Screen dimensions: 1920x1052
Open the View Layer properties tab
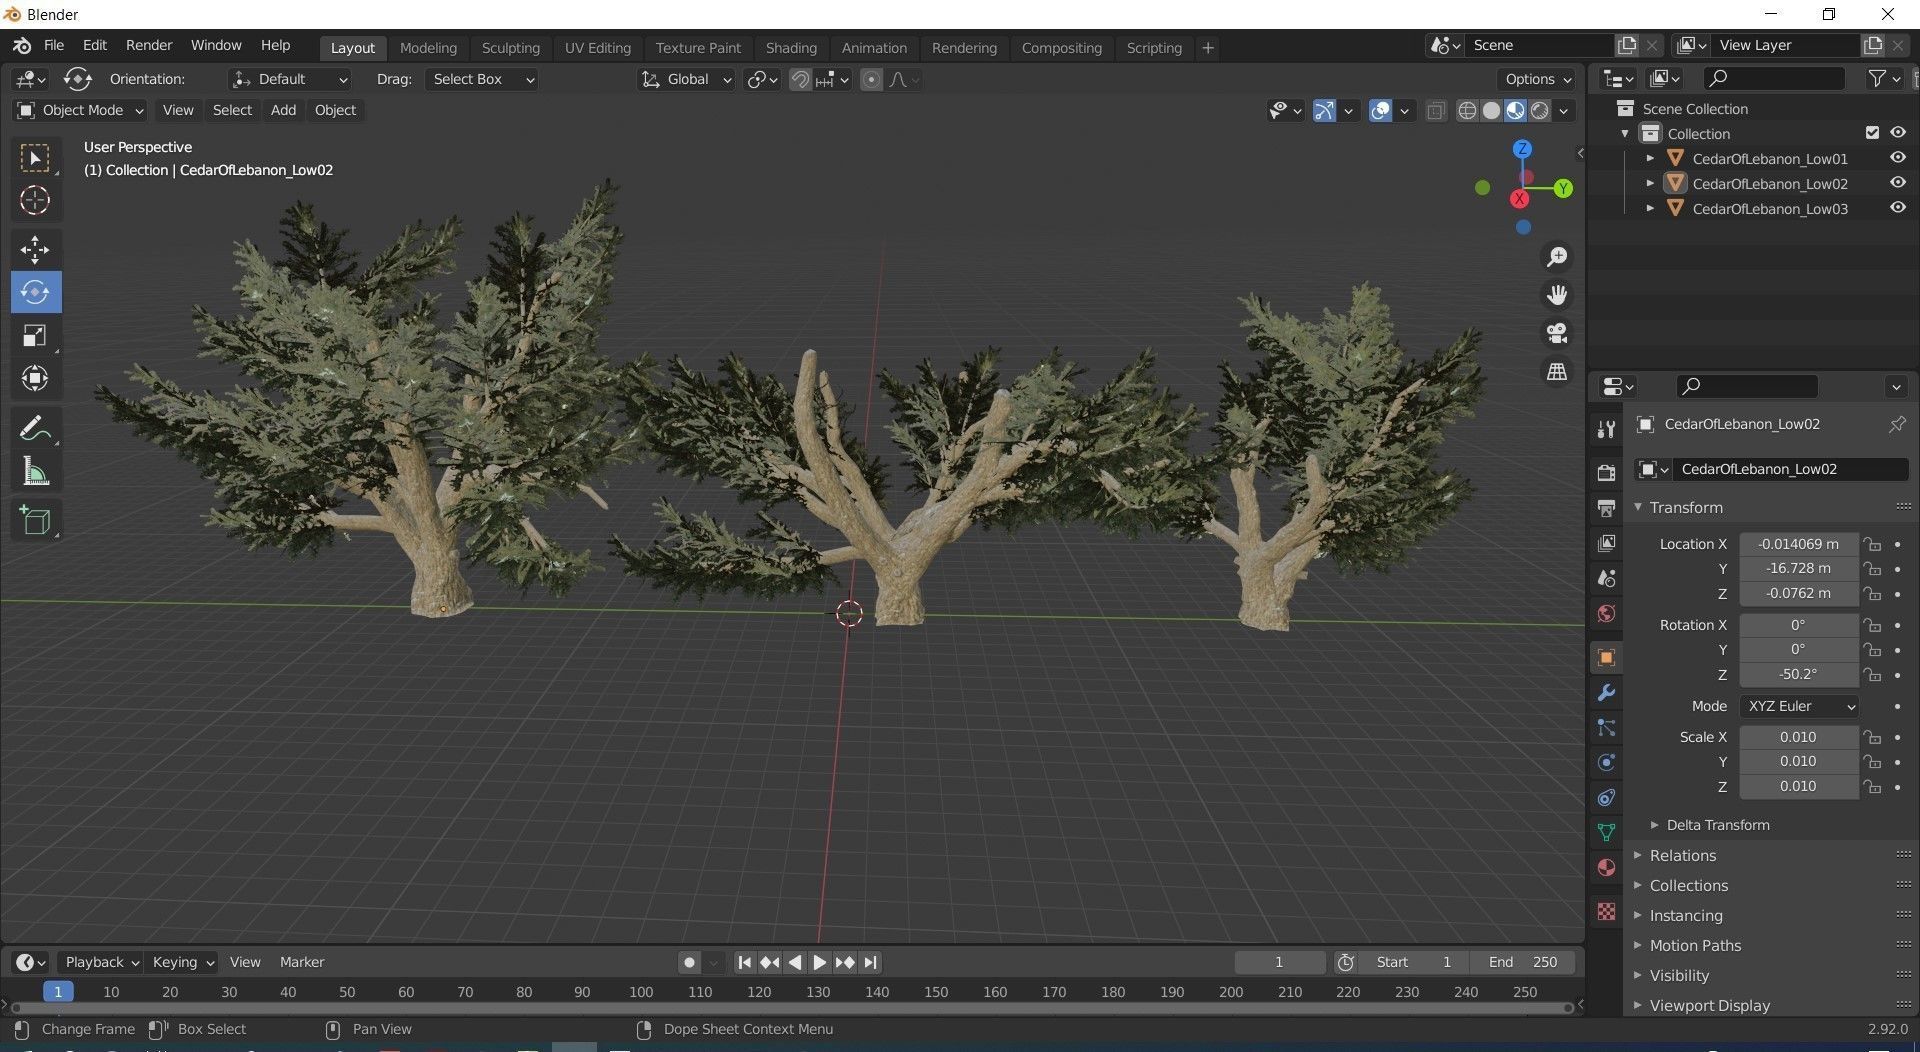click(x=1606, y=543)
